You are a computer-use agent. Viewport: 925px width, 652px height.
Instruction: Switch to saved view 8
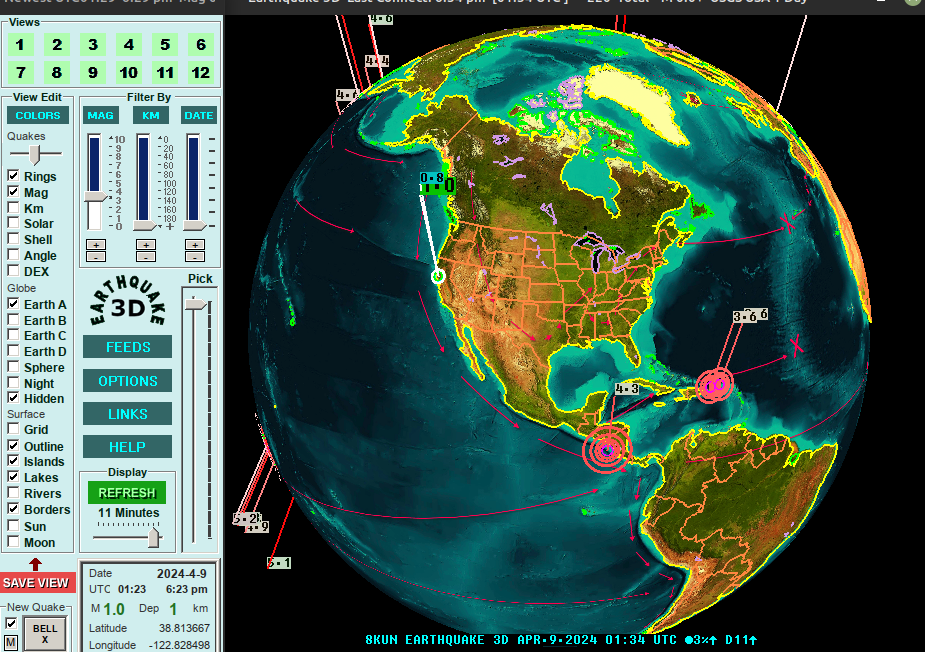57,73
